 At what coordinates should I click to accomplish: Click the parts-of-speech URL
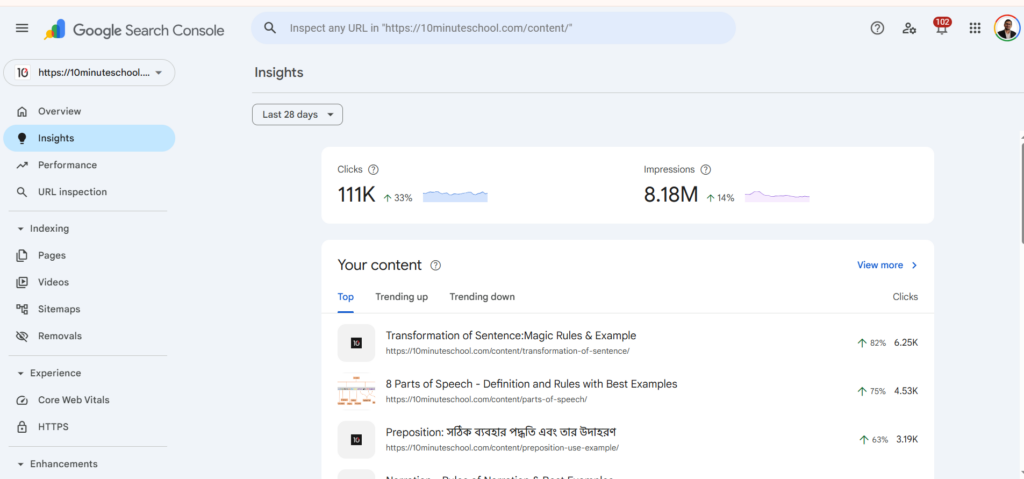[x=487, y=399]
